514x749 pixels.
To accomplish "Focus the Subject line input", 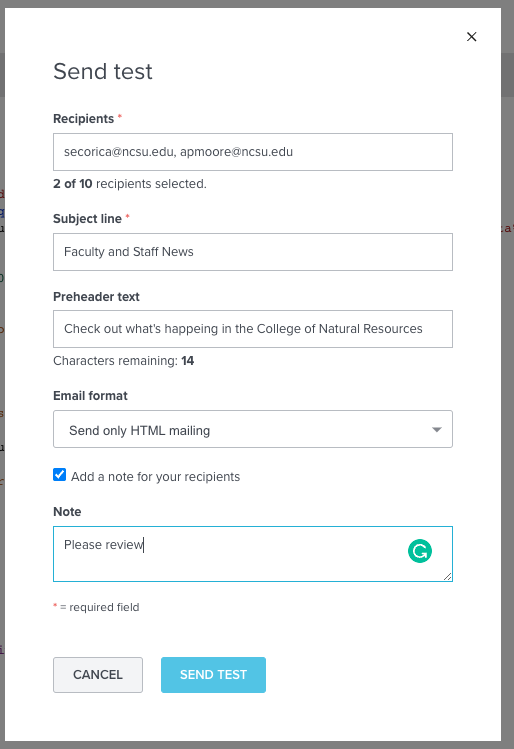I will [x=253, y=252].
